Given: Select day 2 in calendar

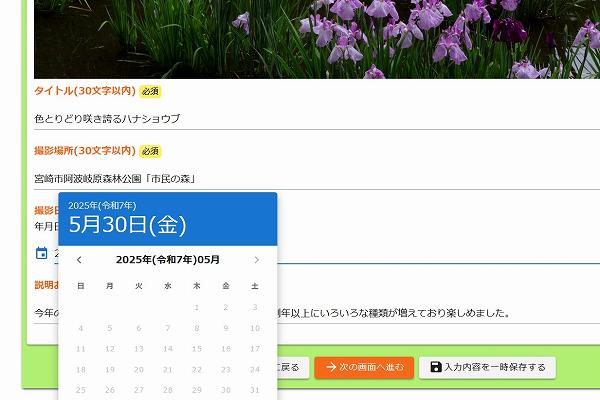Looking at the screenshot, I should click(x=226, y=307).
